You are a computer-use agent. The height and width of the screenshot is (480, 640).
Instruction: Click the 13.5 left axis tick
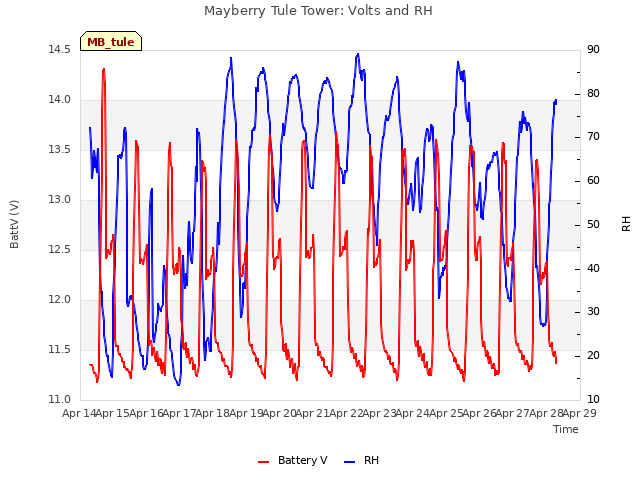click(x=60, y=149)
